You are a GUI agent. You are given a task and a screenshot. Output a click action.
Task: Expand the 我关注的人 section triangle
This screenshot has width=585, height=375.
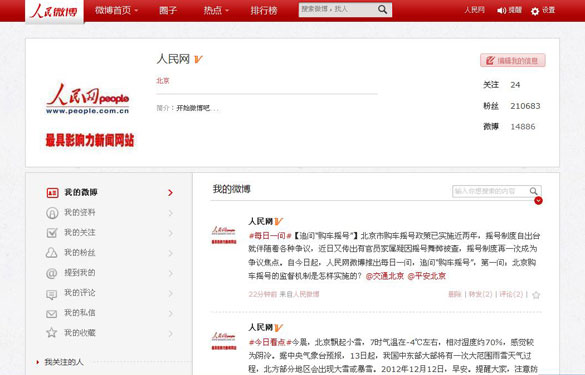pyautogui.click(x=38, y=362)
